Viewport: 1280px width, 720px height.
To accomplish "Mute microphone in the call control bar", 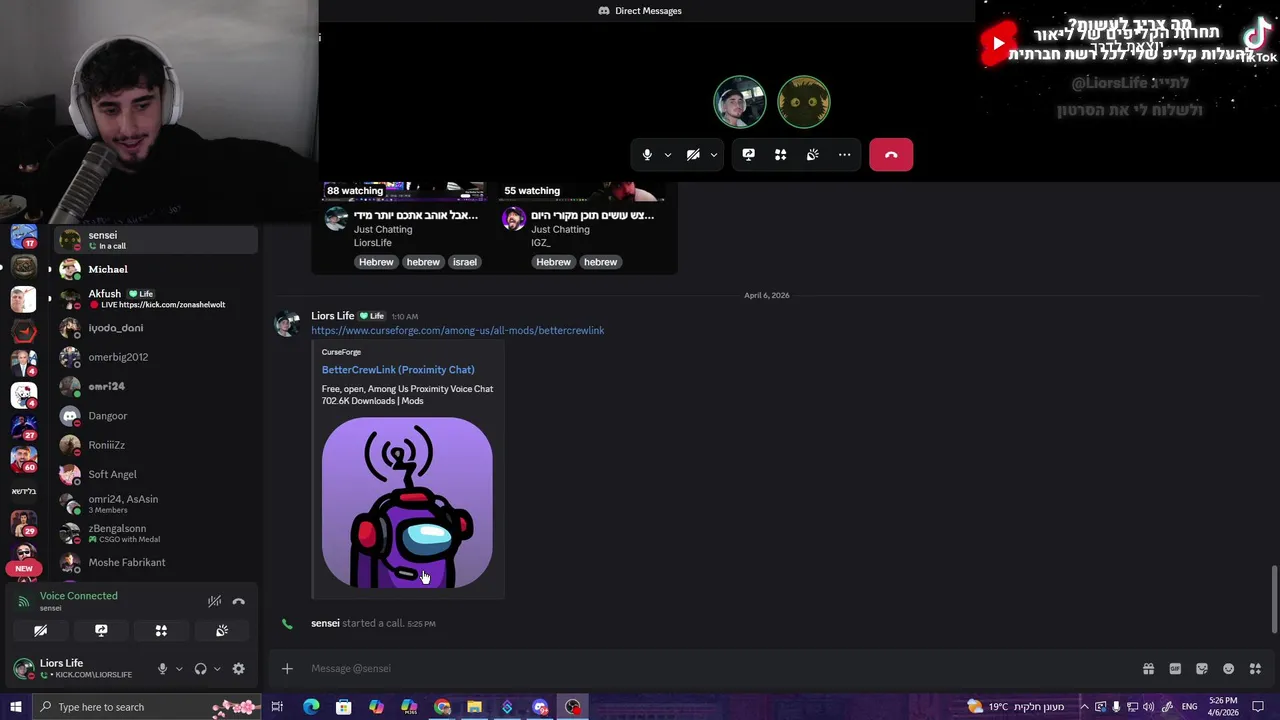I will [647, 155].
